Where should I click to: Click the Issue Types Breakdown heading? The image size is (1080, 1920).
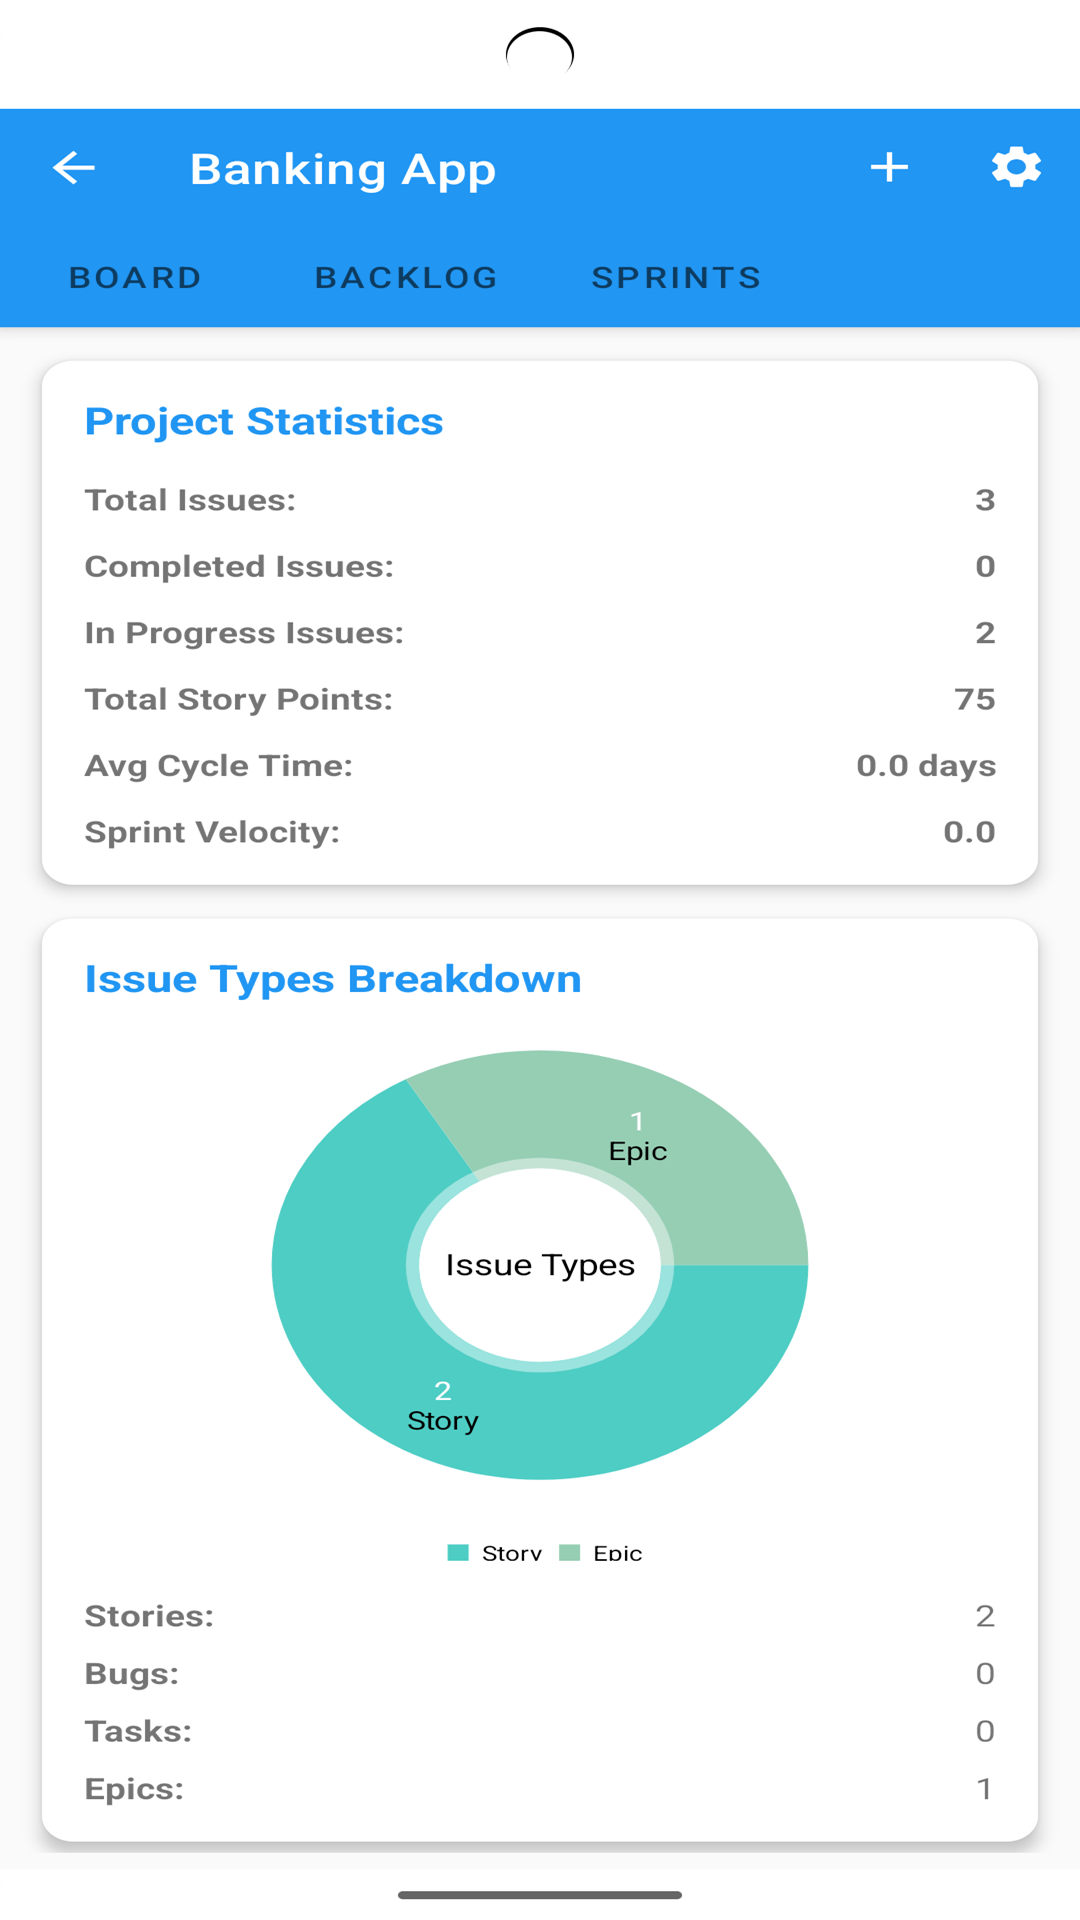333,979
